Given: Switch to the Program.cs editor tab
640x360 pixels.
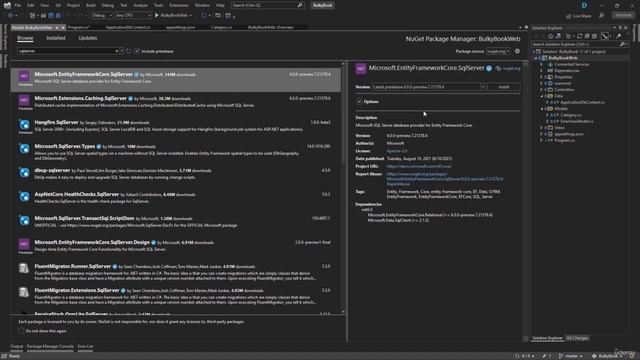Looking at the screenshot, I should point(79,27).
